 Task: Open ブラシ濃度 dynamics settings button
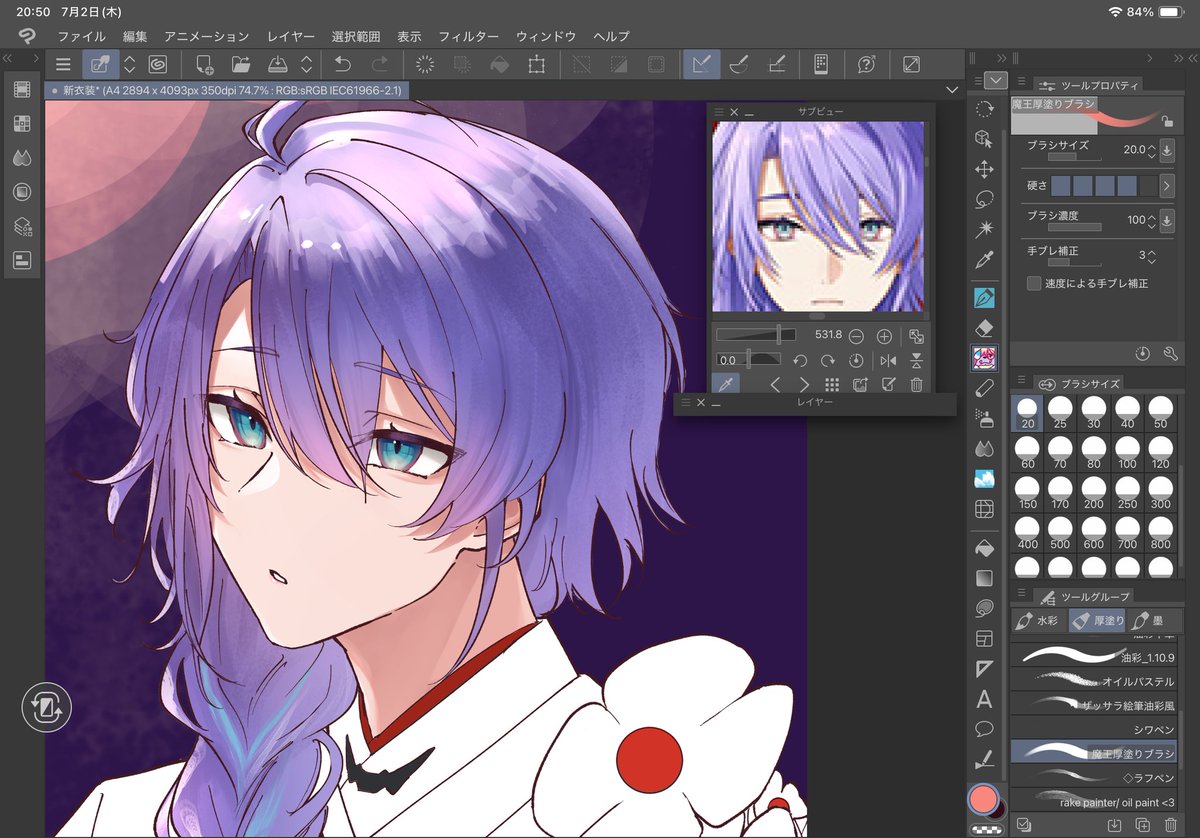click(1167, 220)
